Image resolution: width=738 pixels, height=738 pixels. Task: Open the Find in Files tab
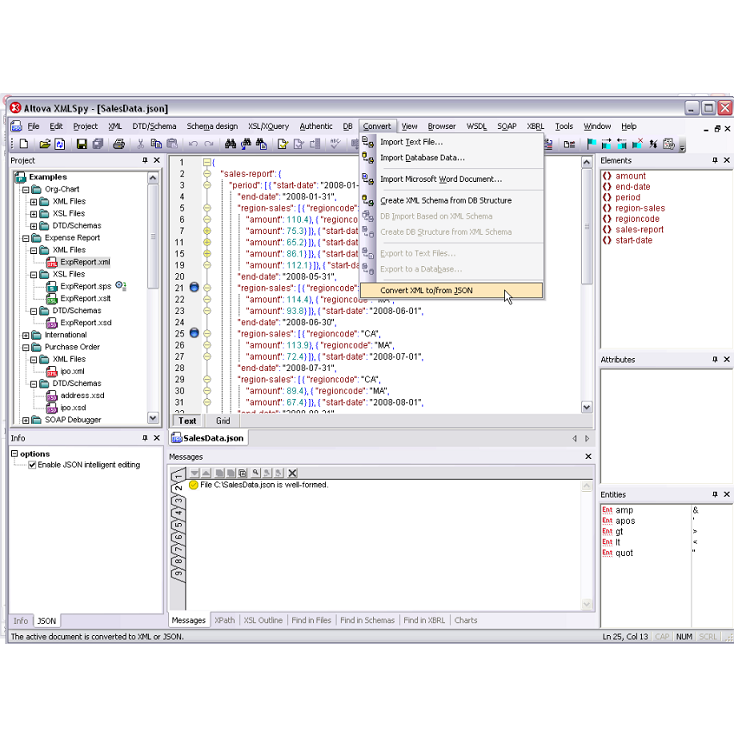311,620
